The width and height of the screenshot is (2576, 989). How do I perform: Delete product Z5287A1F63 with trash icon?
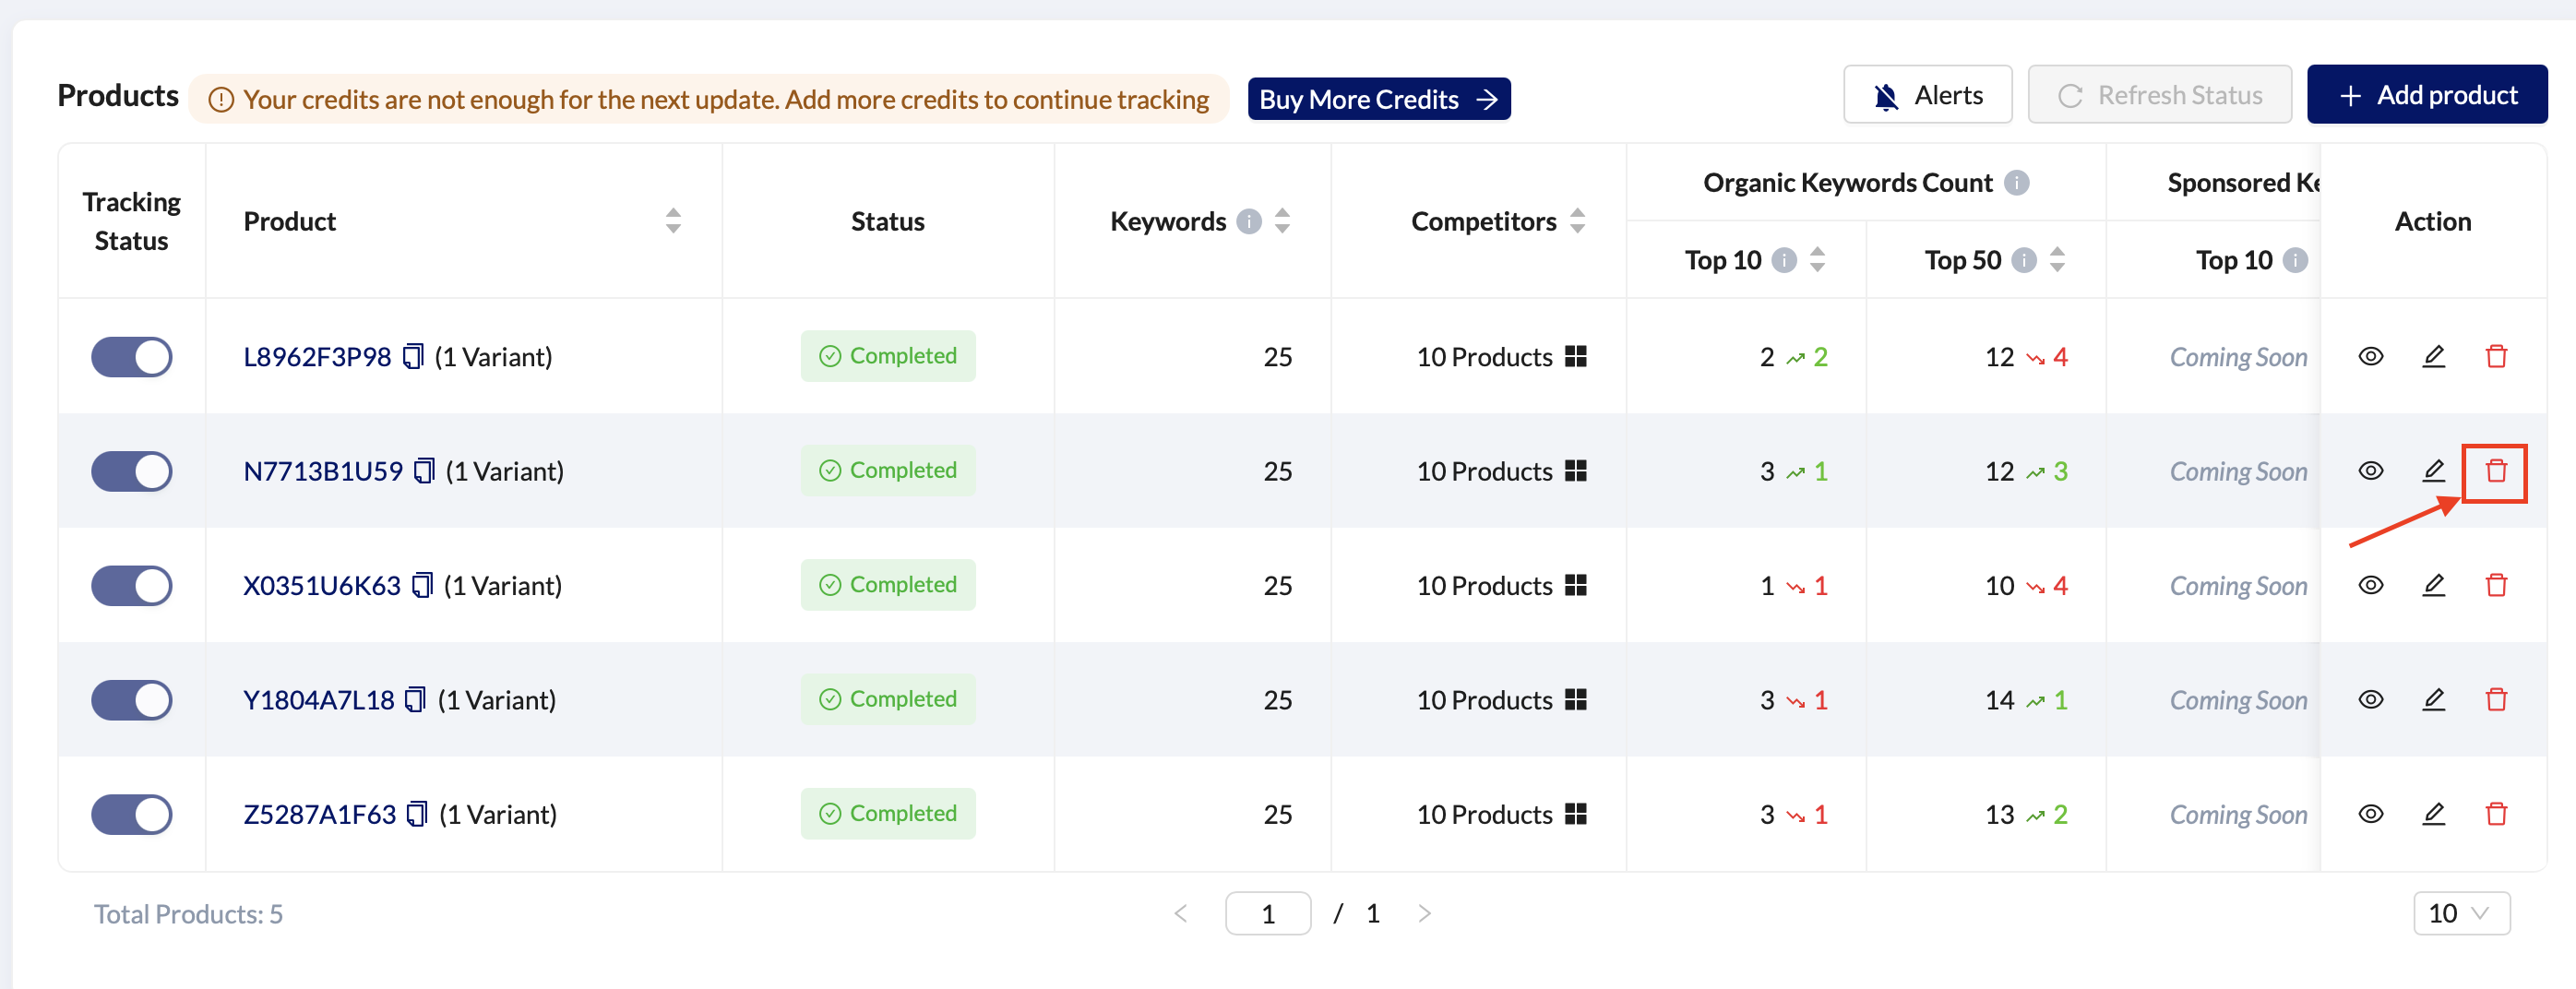tap(2495, 814)
